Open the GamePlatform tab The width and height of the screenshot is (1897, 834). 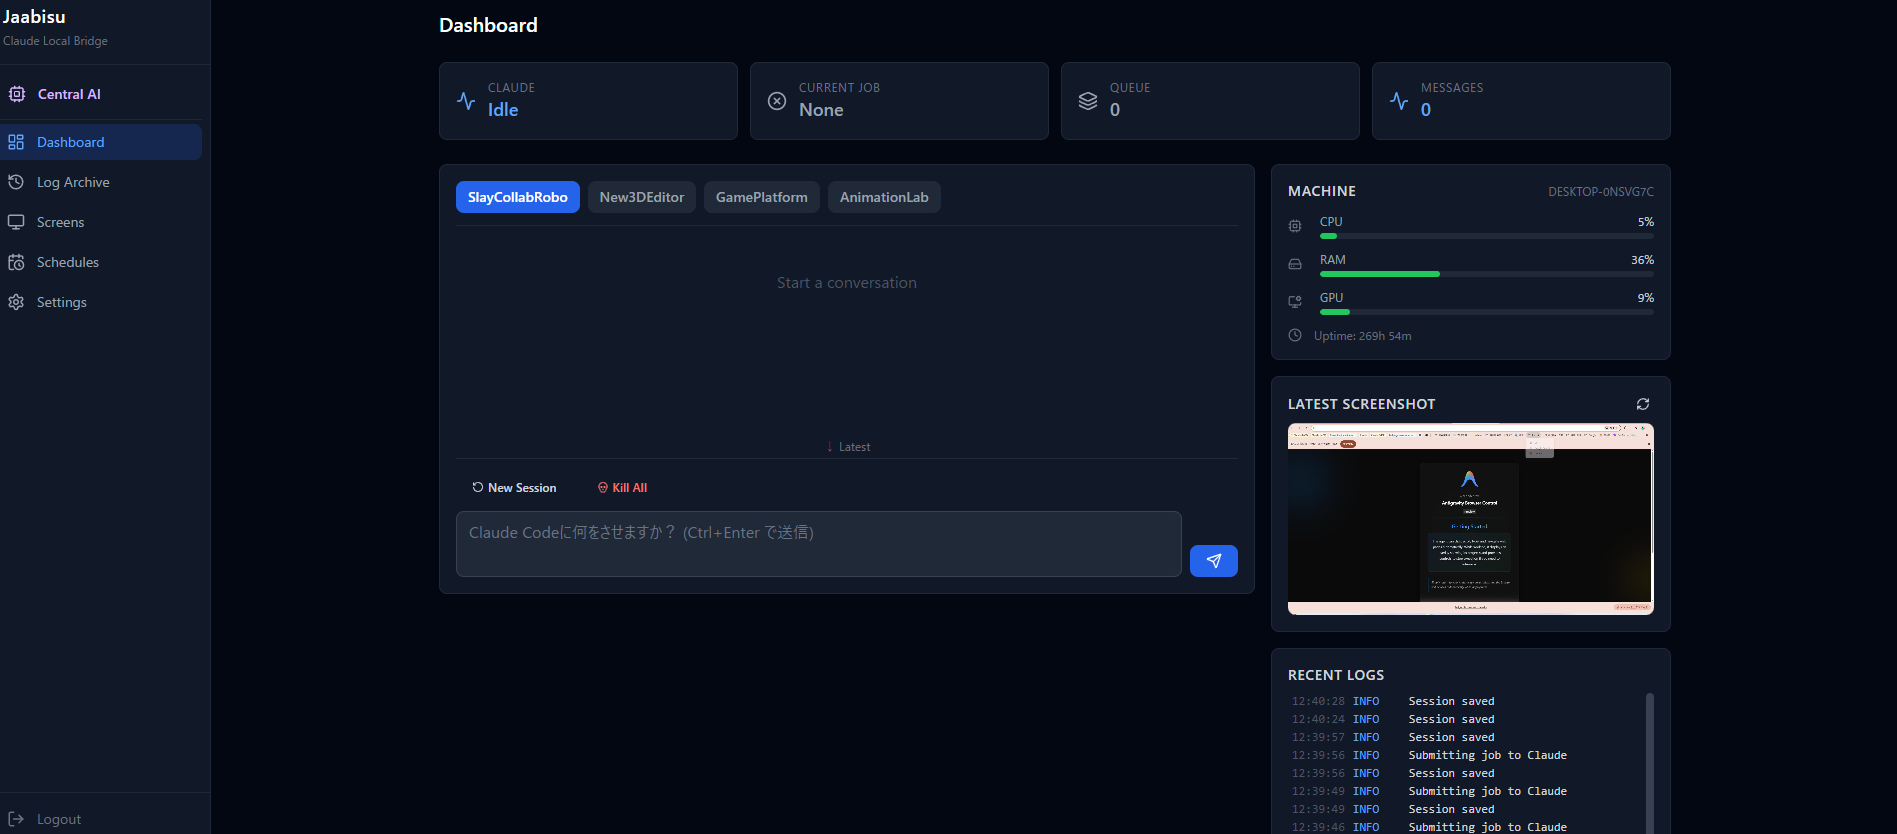coord(761,197)
